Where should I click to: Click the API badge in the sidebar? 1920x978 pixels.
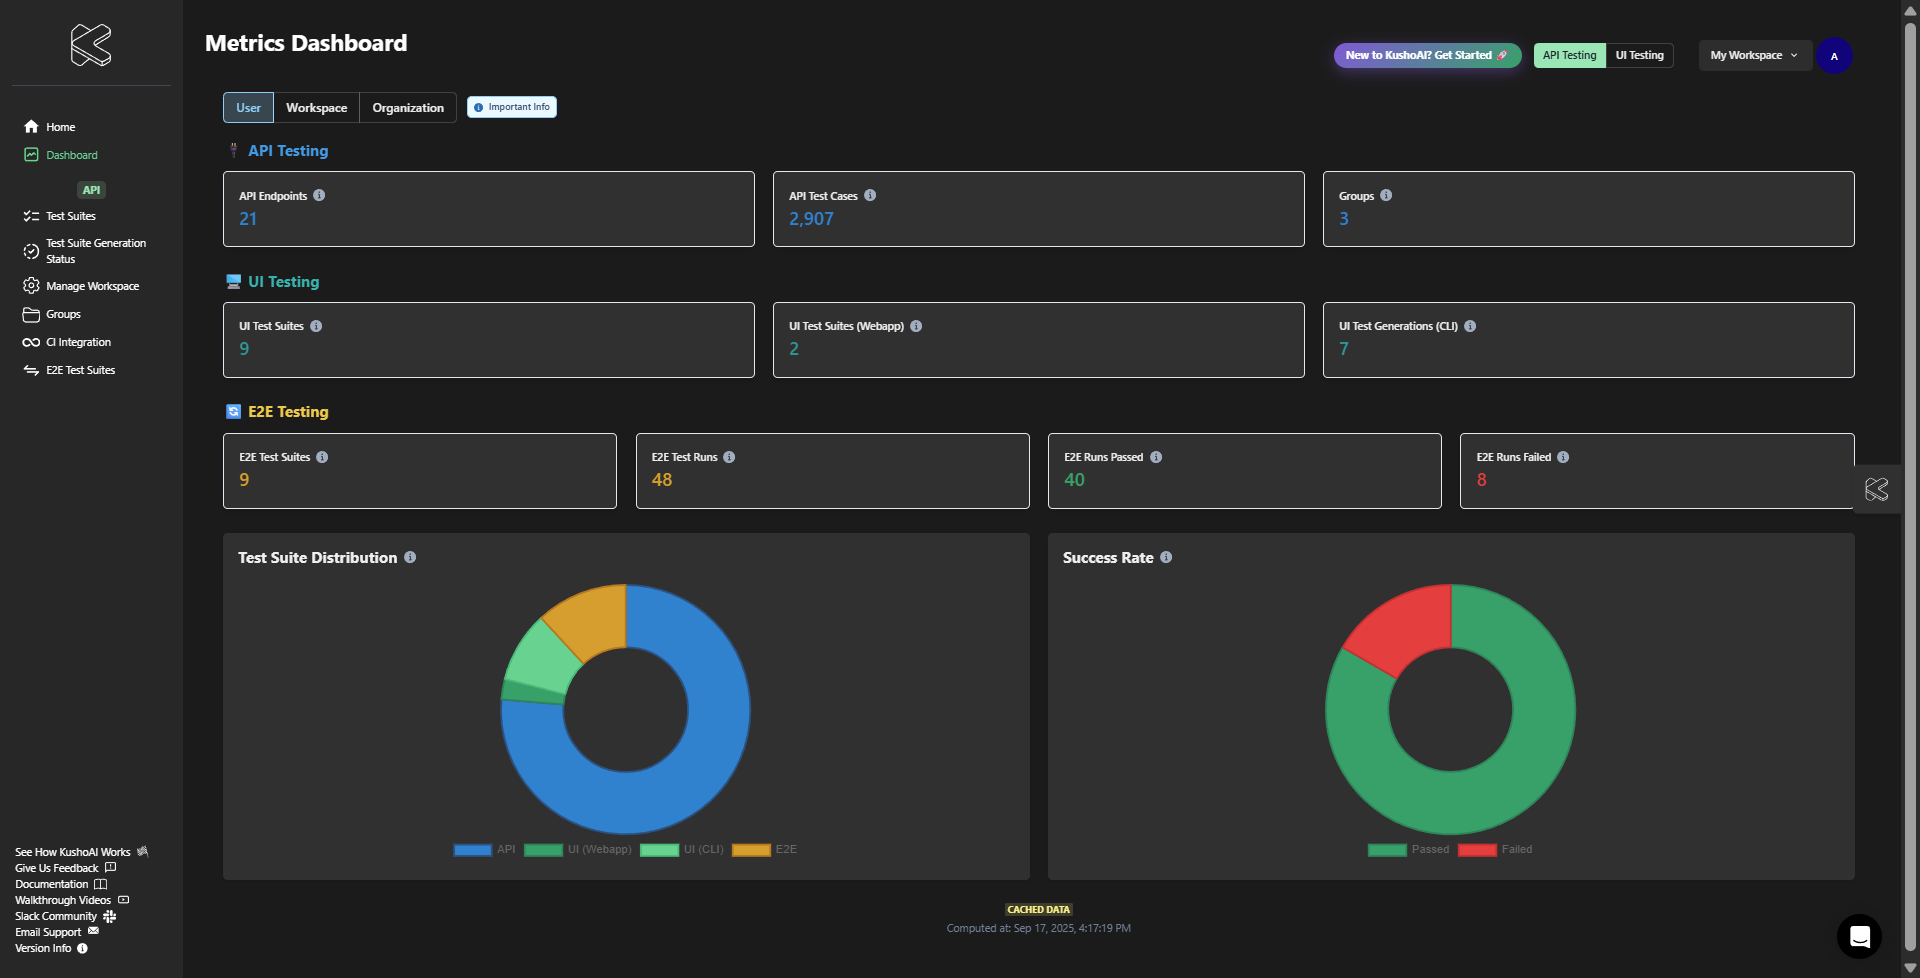[x=91, y=190]
